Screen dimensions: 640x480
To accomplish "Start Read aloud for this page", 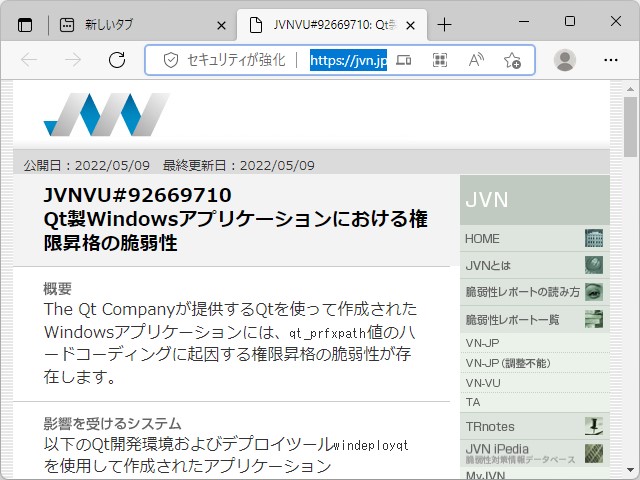I will tap(476, 60).
